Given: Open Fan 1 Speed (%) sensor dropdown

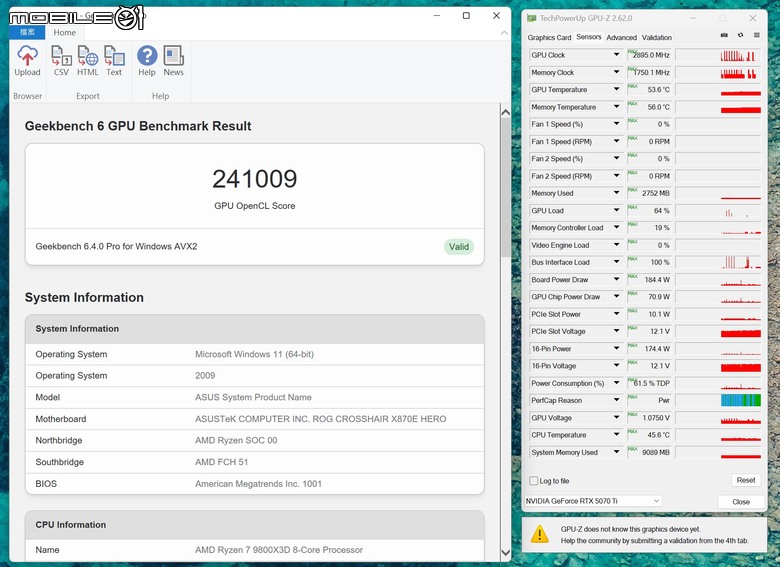Looking at the screenshot, I should click(616, 124).
